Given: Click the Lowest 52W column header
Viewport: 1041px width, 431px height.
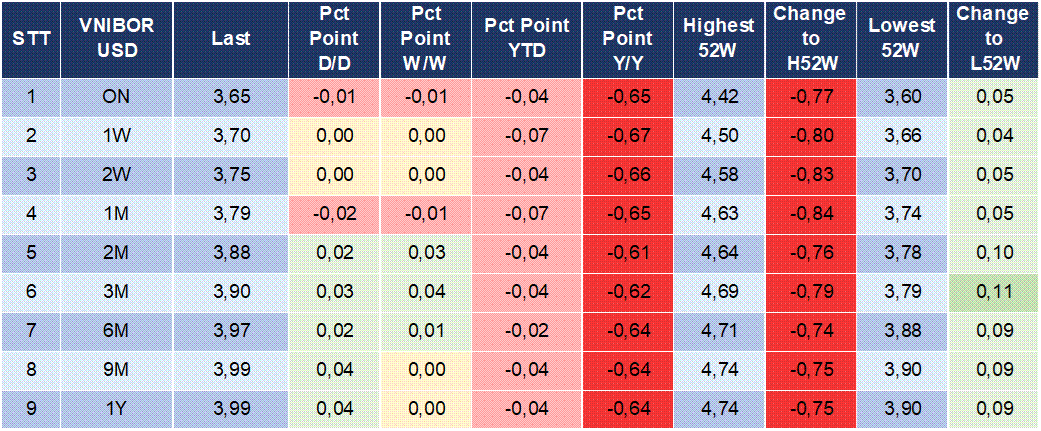Looking at the screenshot, I should coord(902,39).
